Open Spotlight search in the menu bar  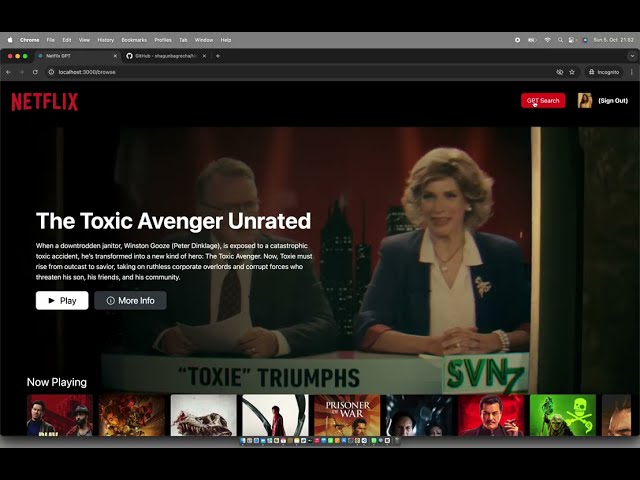[560, 40]
